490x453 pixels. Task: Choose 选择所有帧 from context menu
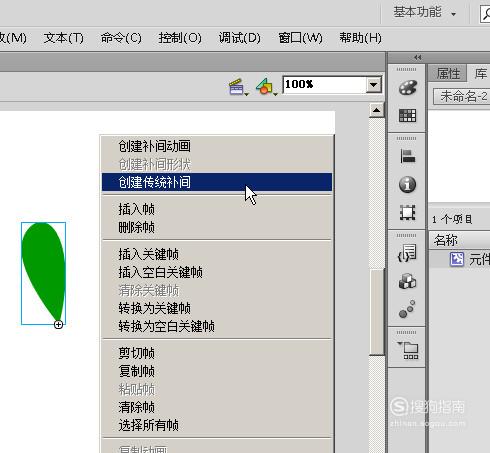point(217,425)
